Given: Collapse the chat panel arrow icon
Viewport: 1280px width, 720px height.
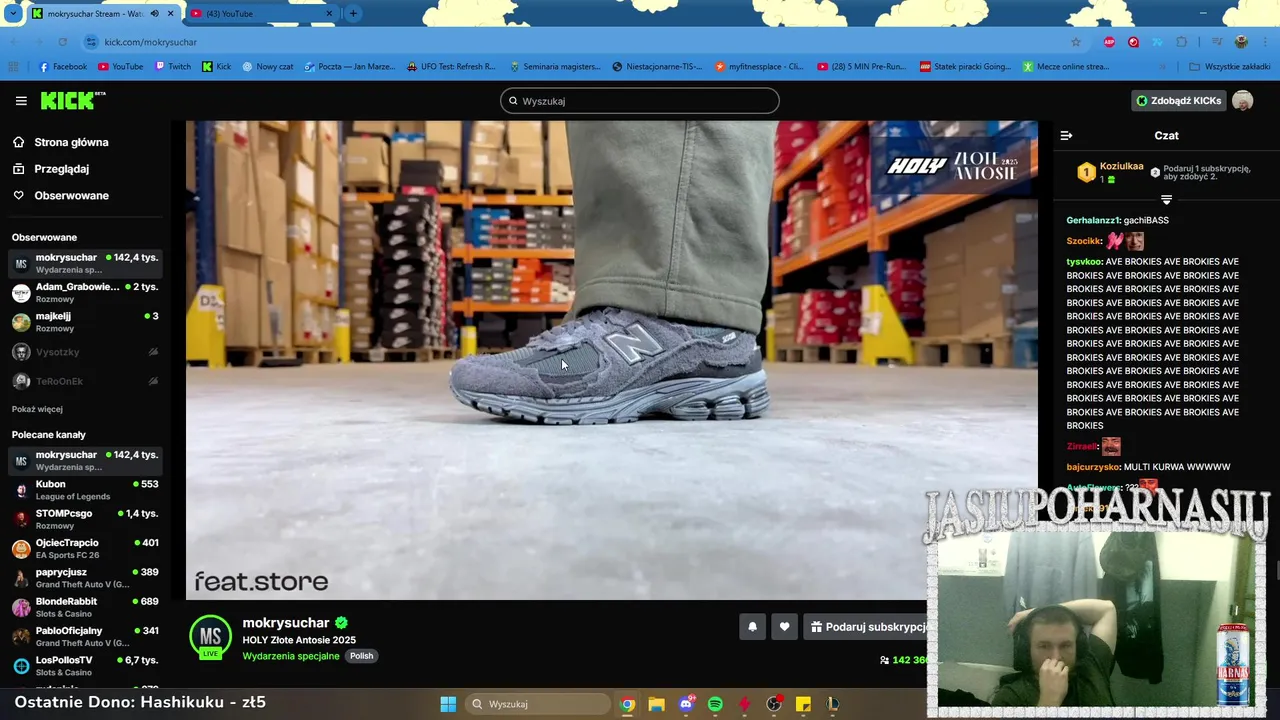Looking at the screenshot, I should pyautogui.click(x=1066, y=135).
